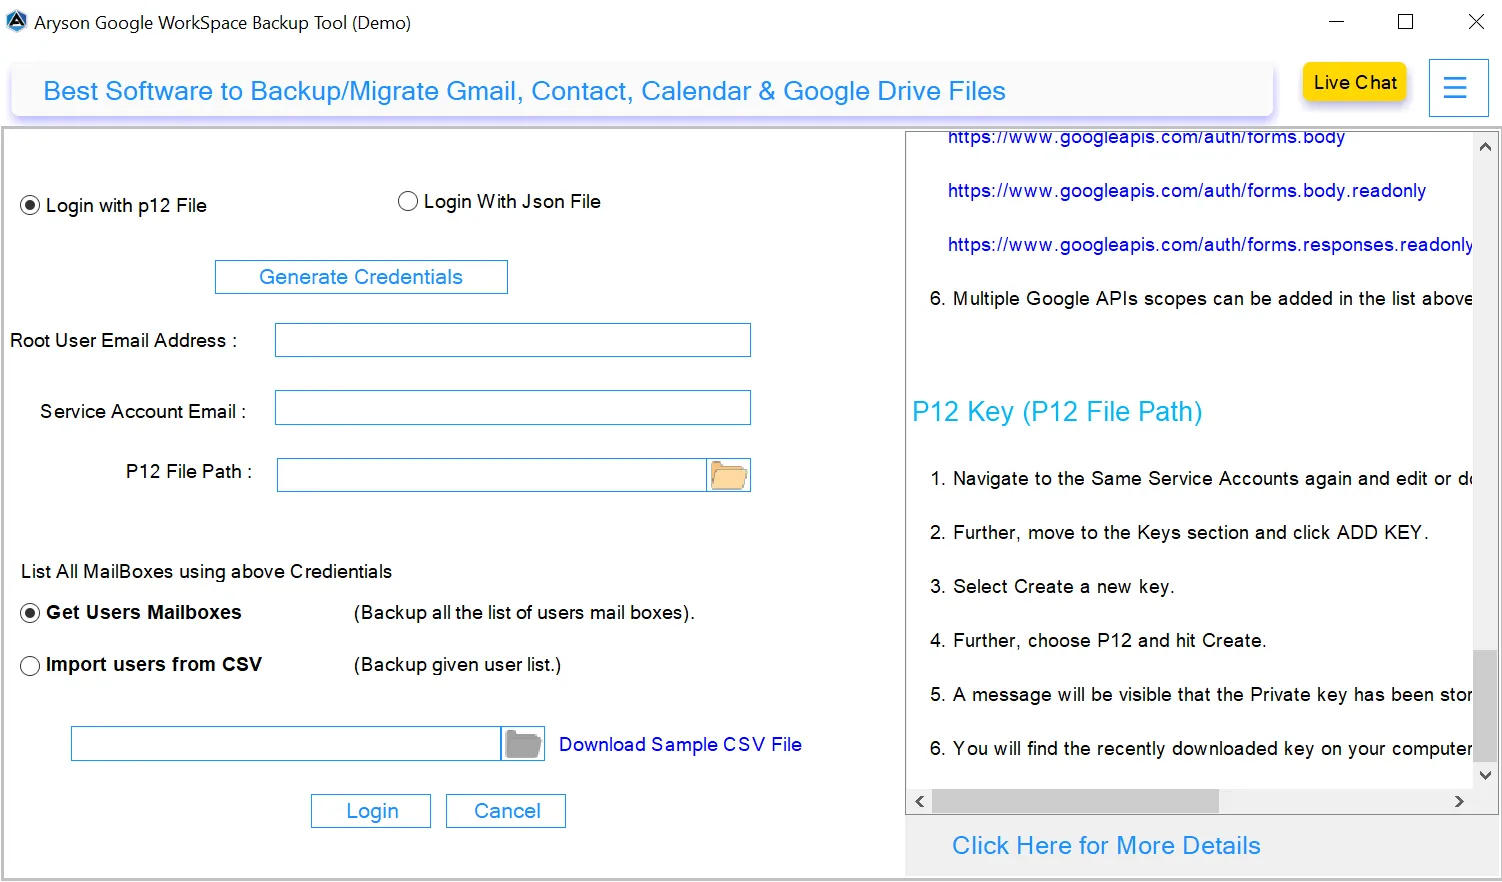1502x882 pixels.
Task: Open the hamburger menu
Action: coord(1457,87)
